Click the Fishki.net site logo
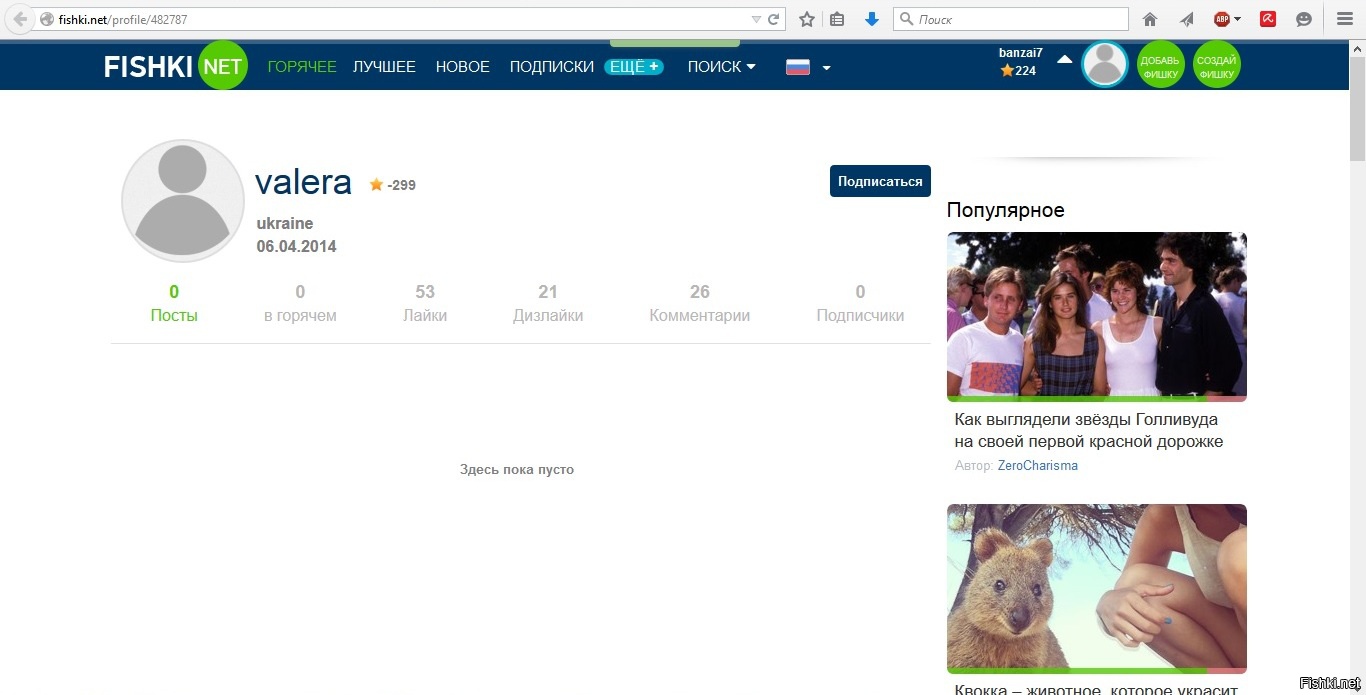The image size is (1366, 695). click(x=175, y=66)
